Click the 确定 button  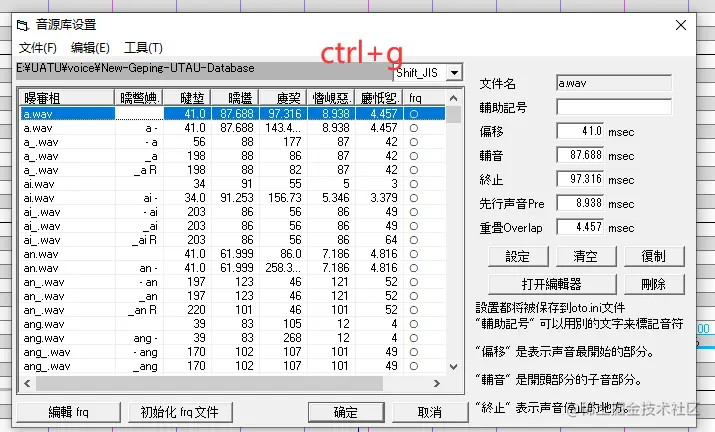(x=346, y=412)
